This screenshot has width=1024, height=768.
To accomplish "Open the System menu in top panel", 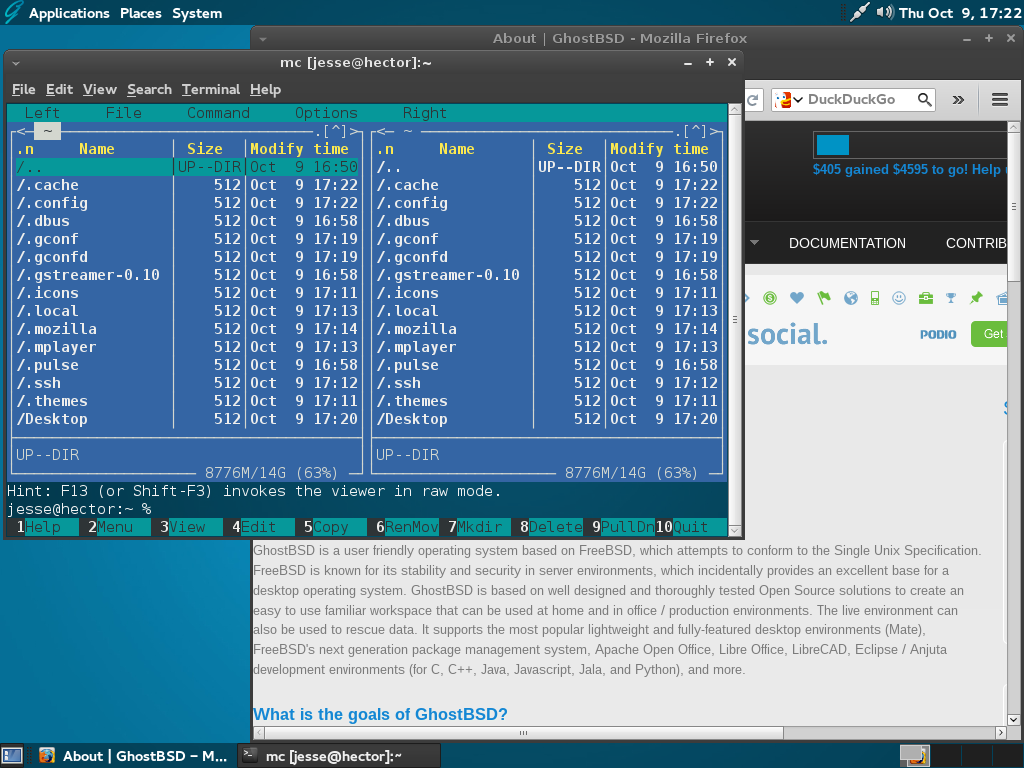I will [x=197, y=13].
